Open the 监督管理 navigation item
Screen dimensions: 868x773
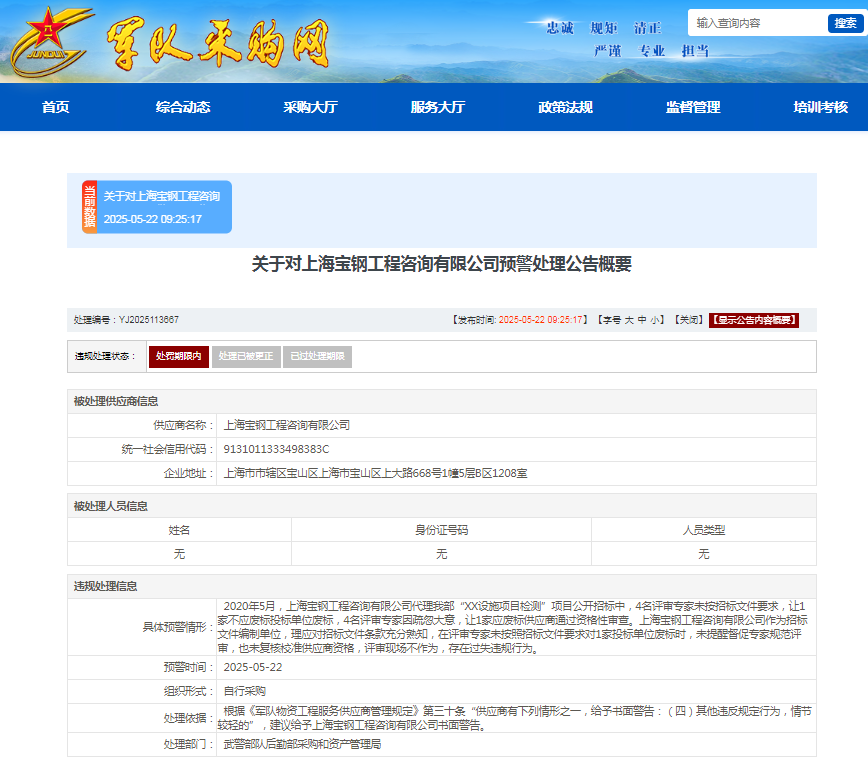point(693,107)
